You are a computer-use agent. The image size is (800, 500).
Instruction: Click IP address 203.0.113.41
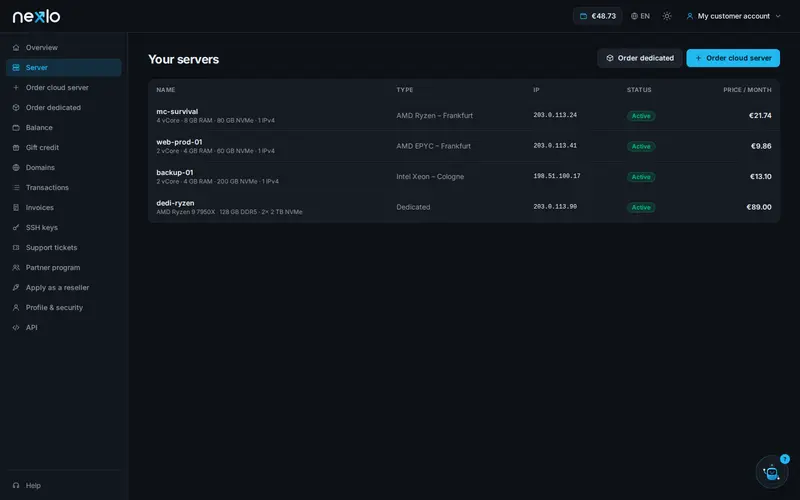coord(555,146)
